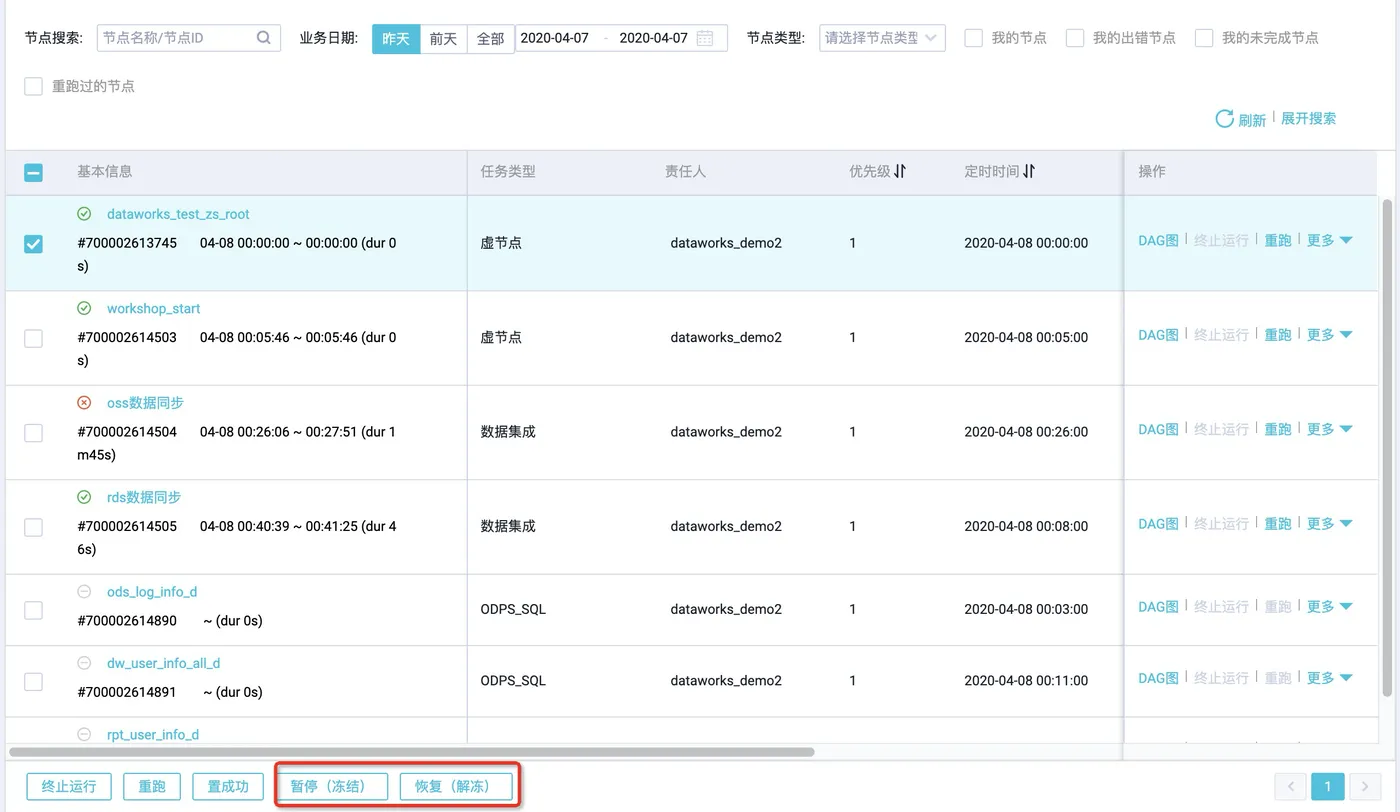Check the ods_log_info_d row checkbox

(x=33, y=609)
